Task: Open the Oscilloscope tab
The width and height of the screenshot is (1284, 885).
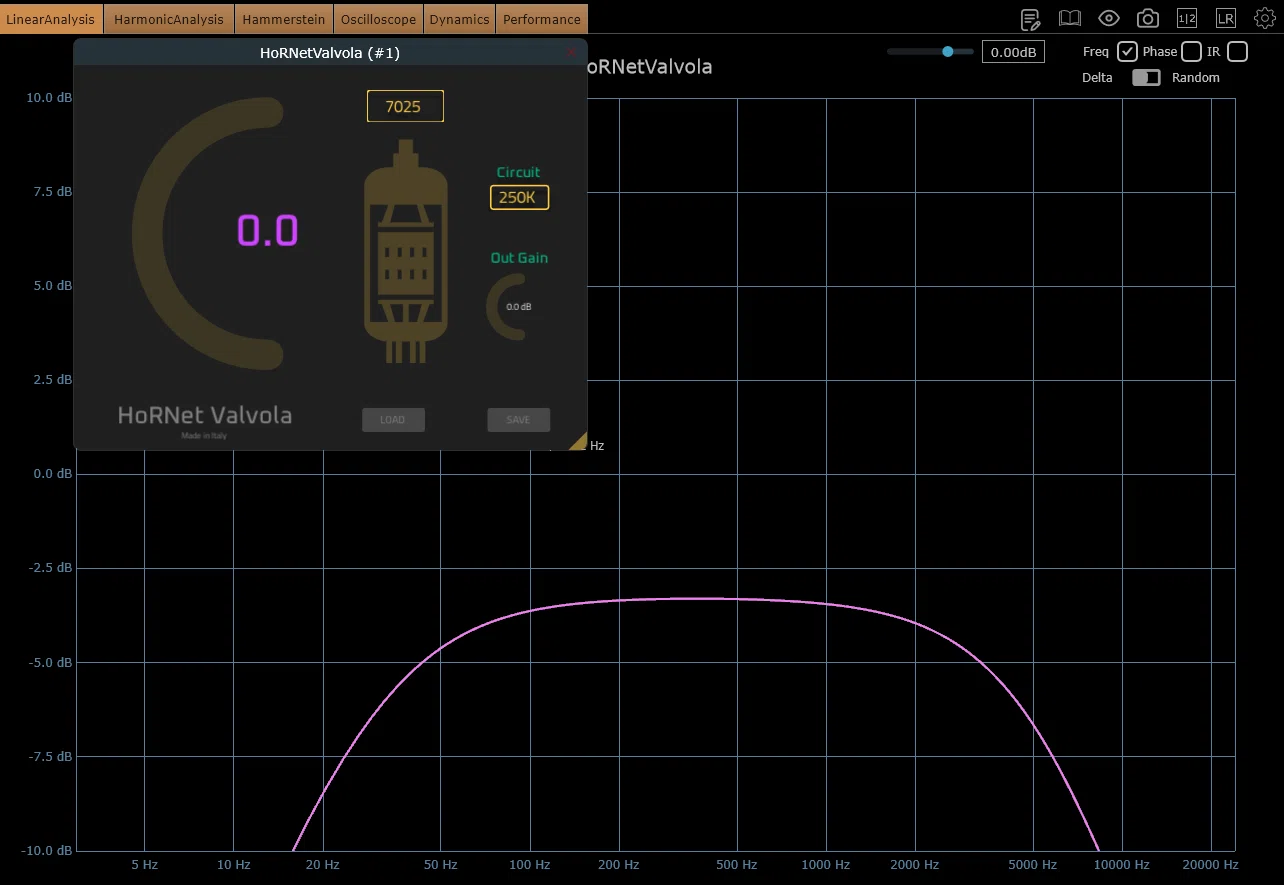Action: coord(378,19)
